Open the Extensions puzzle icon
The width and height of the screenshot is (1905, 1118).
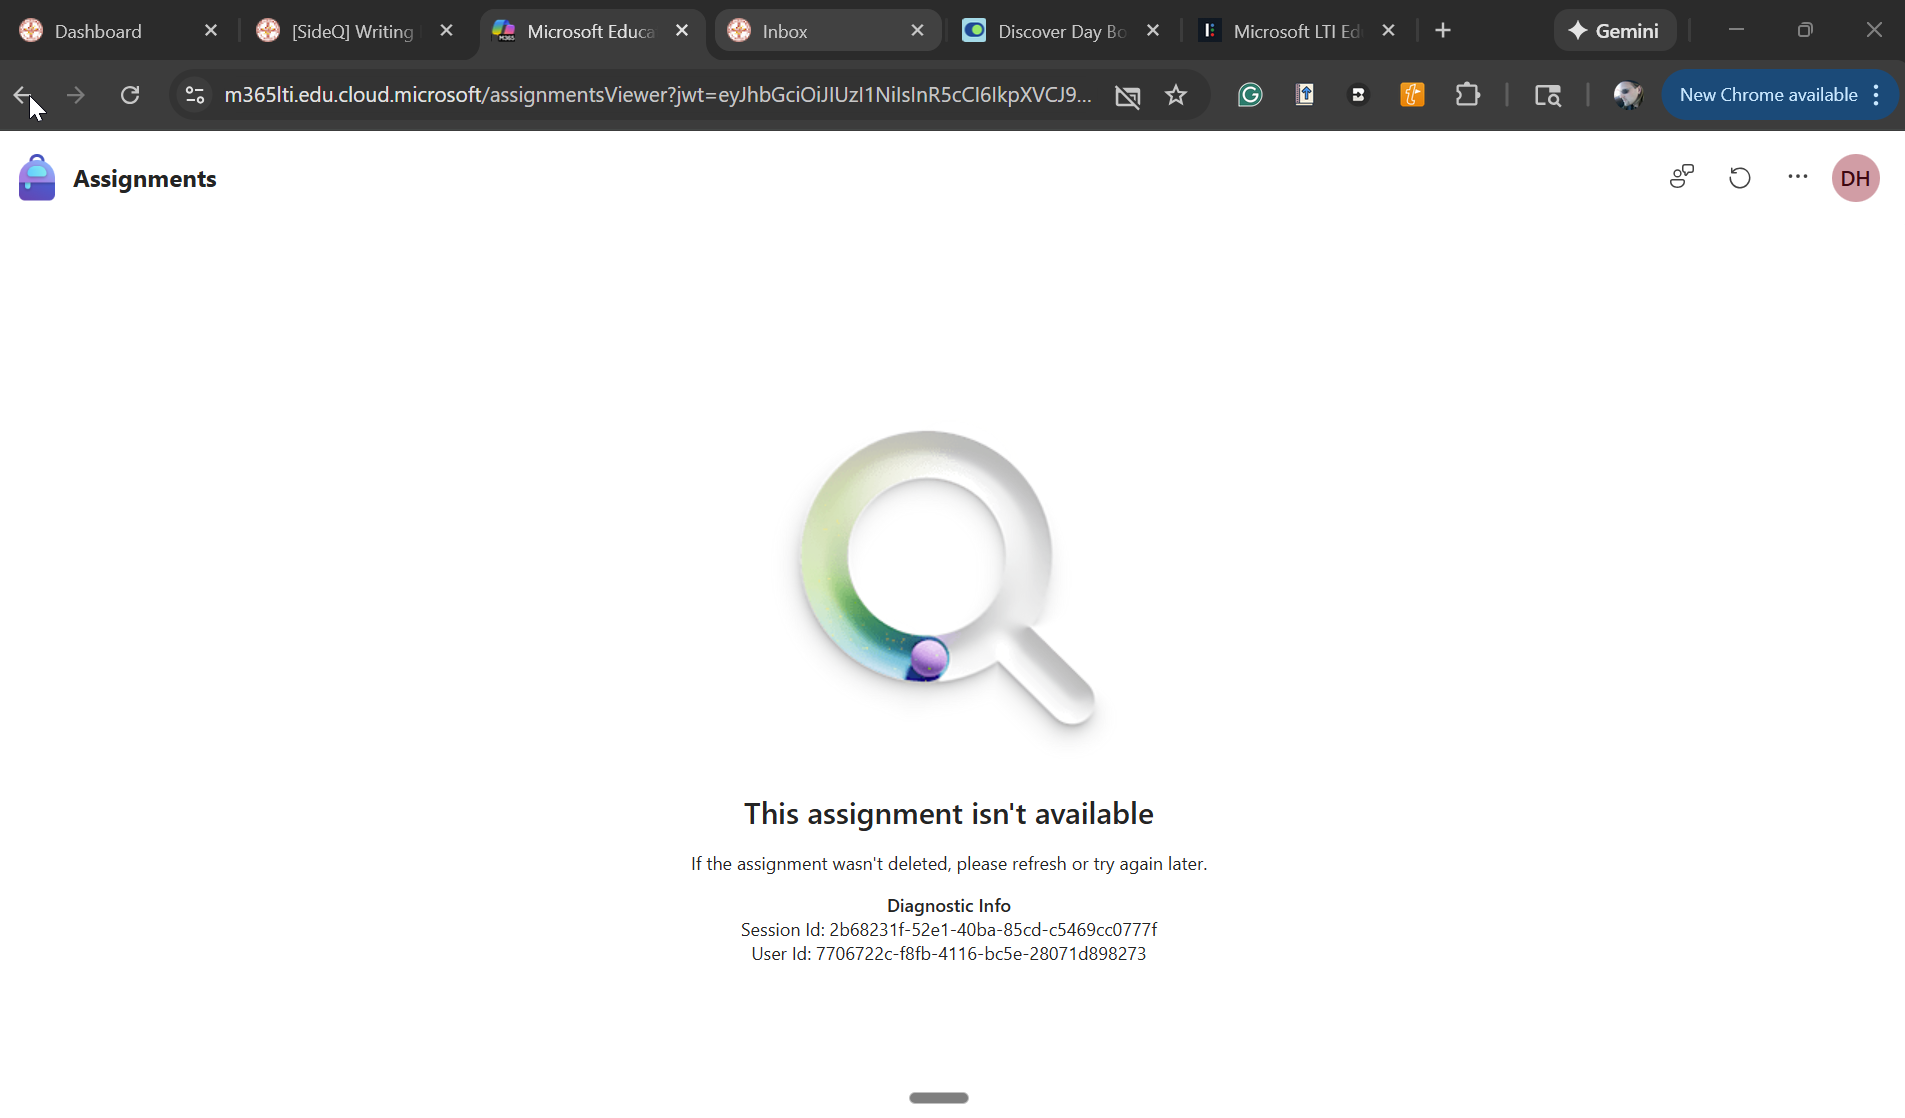[1467, 95]
